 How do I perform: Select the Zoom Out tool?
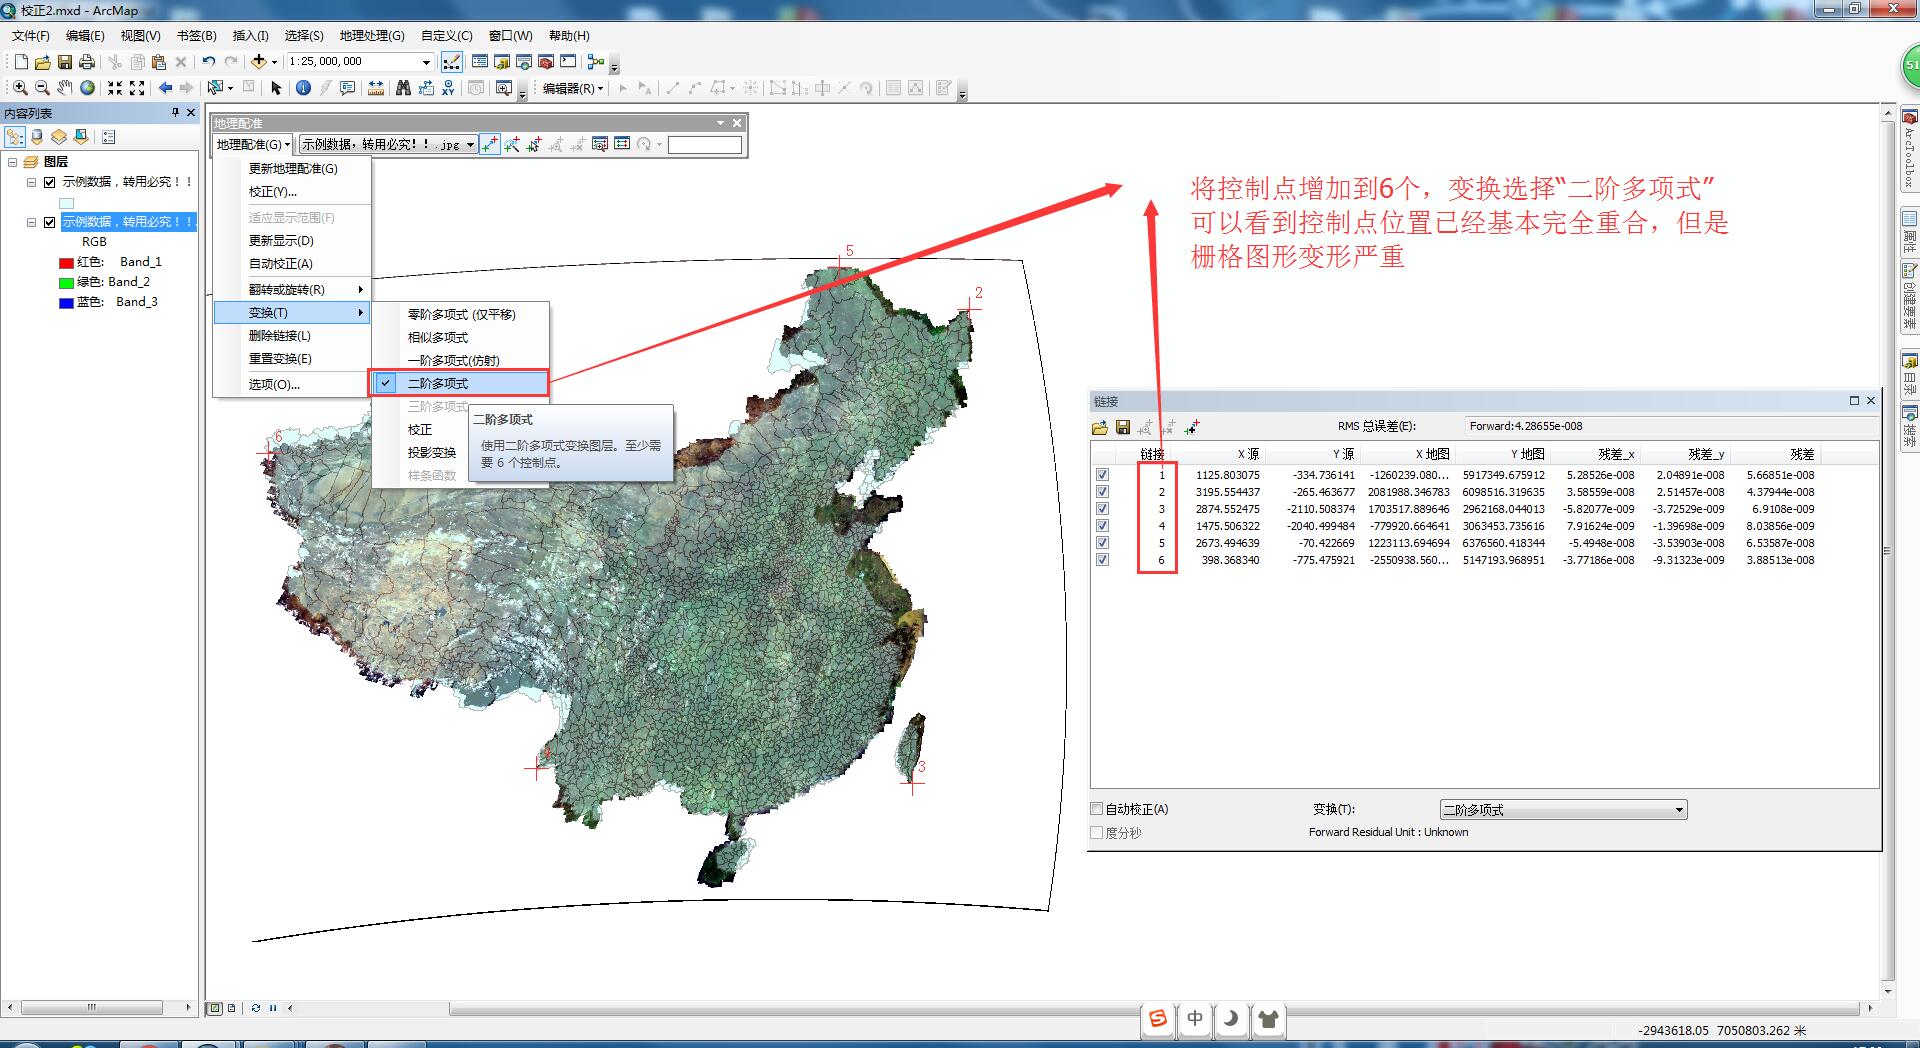coord(42,88)
